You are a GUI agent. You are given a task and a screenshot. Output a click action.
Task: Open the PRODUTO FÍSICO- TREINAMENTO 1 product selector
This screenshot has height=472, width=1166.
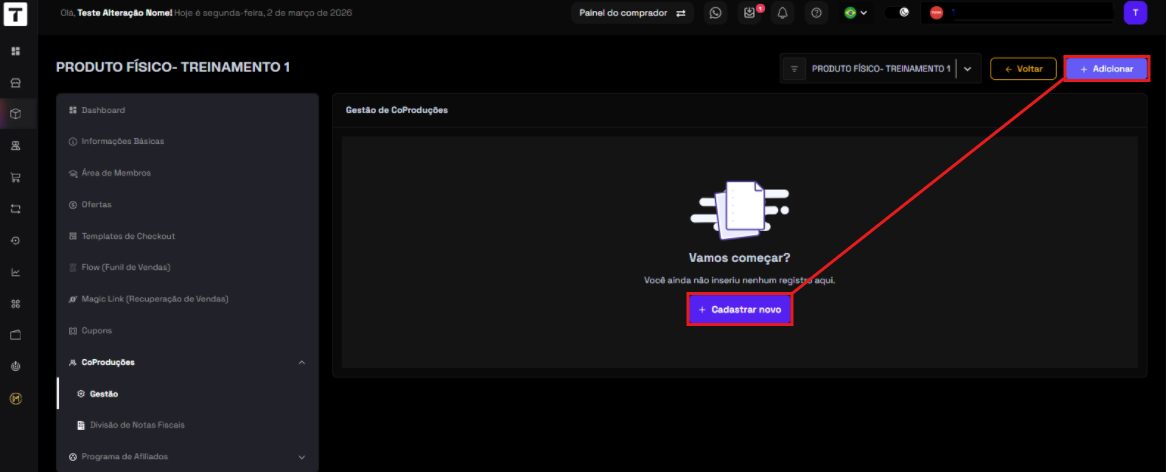tap(880, 69)
